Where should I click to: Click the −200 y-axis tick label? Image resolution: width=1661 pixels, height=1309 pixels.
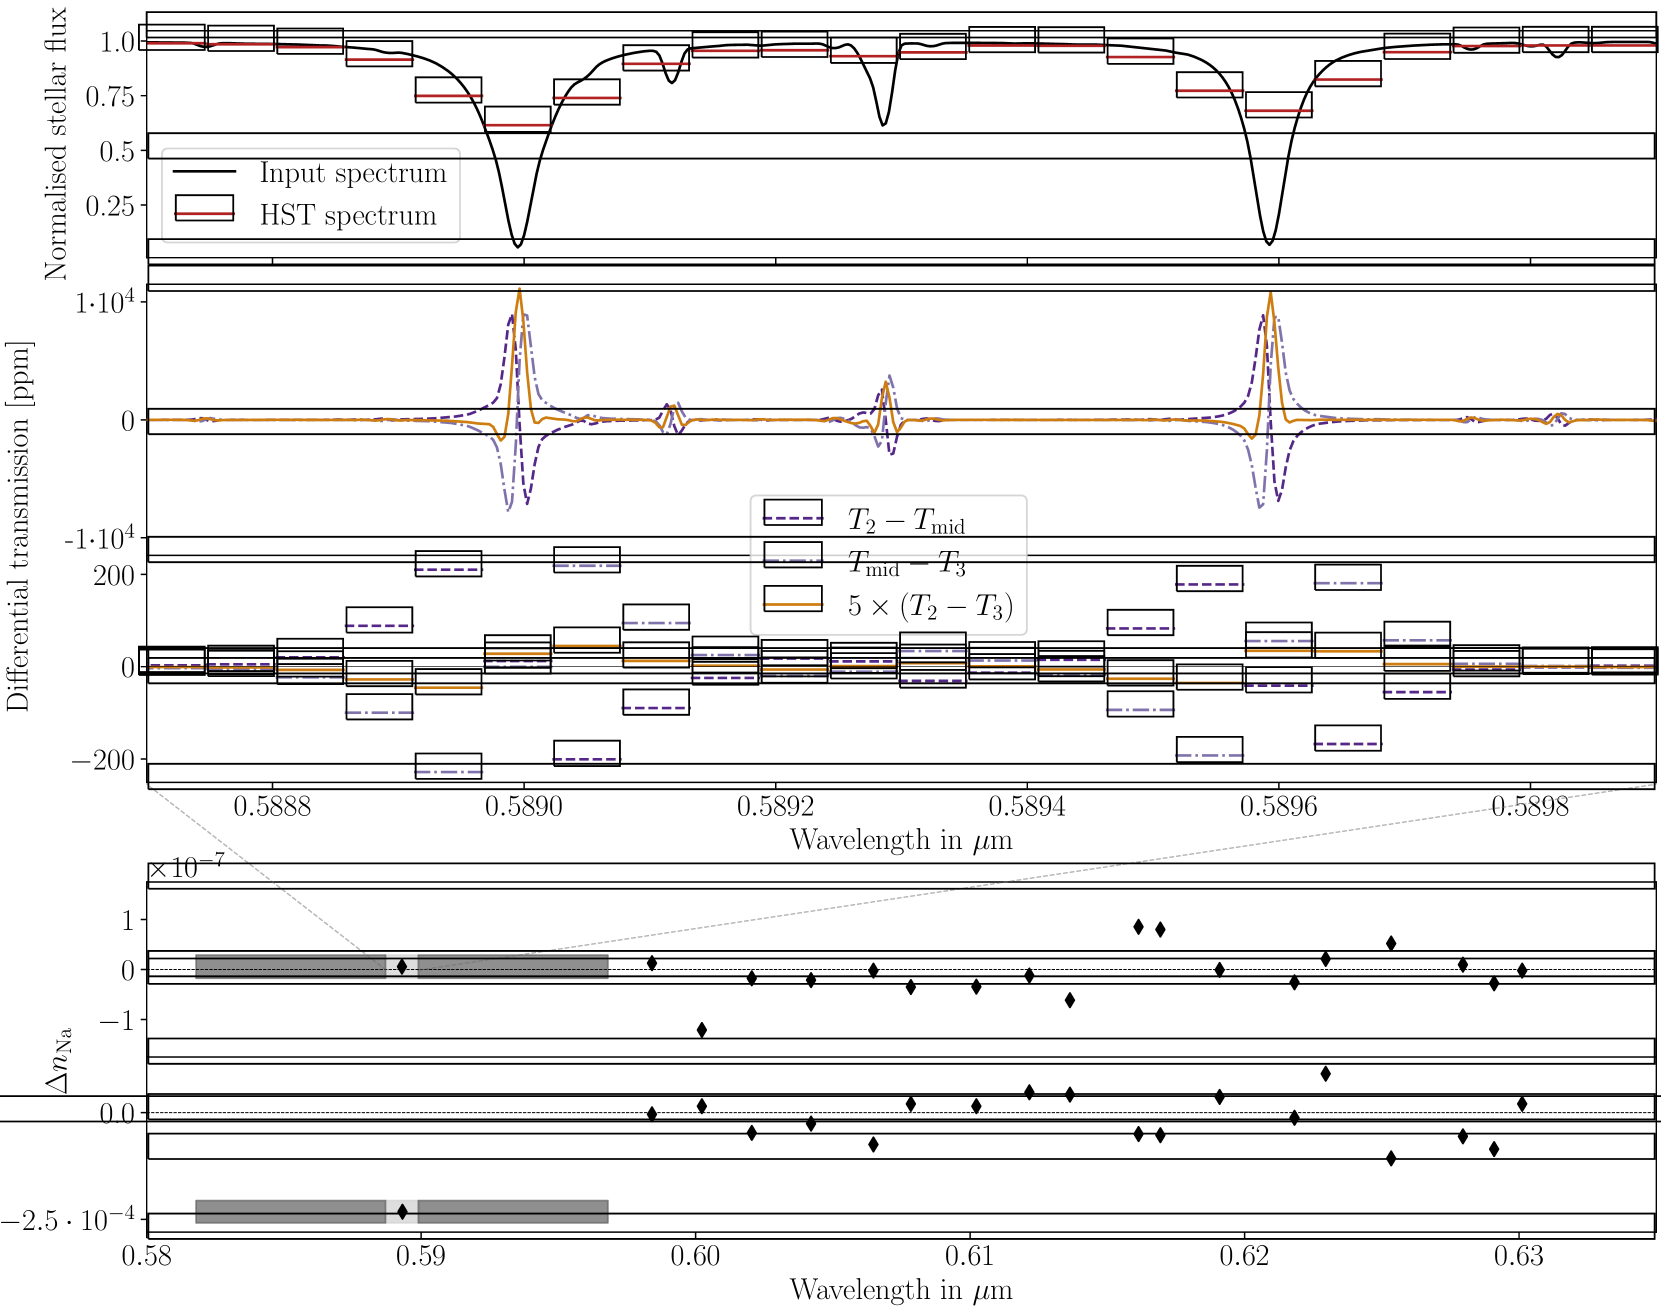tap(103, 760)
